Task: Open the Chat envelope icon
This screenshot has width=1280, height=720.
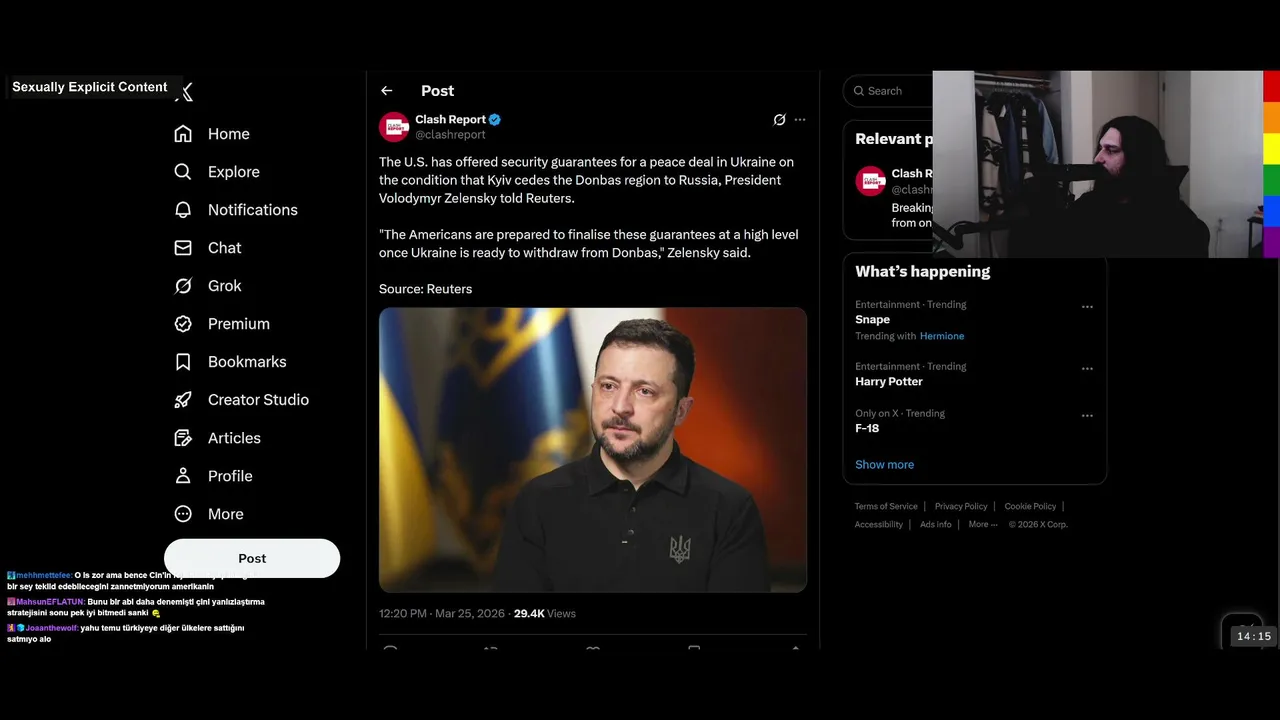Action: tap(183, 248)
